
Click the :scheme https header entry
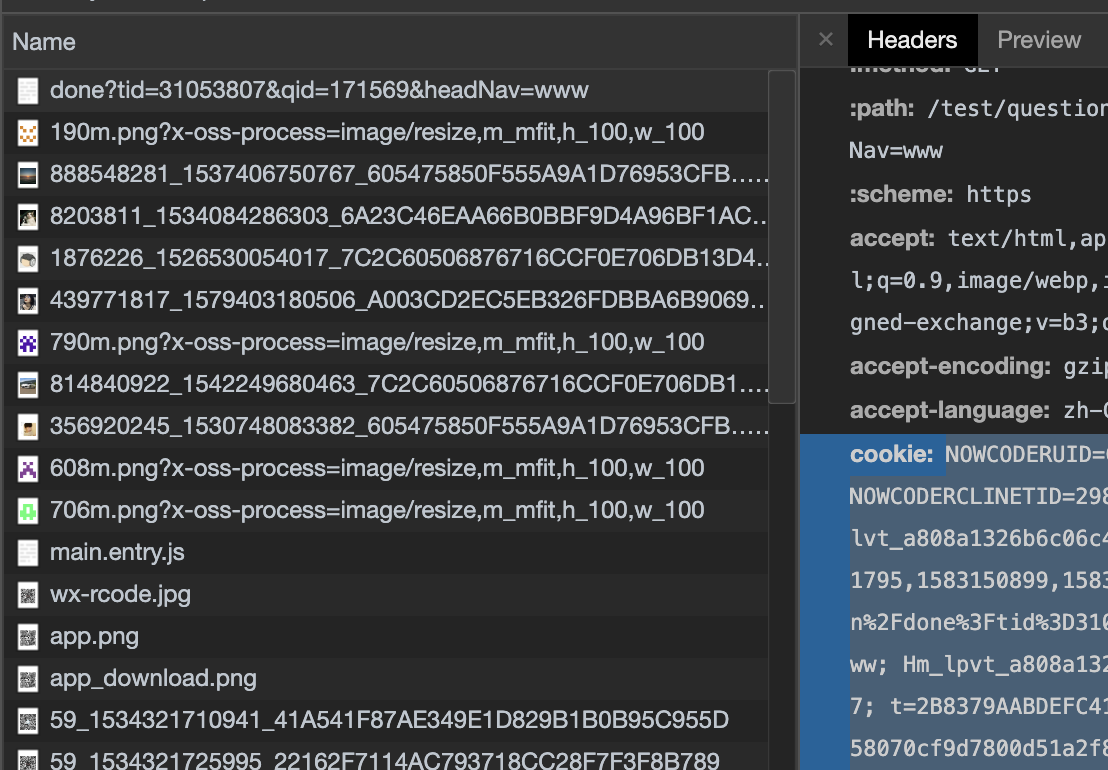point(941,194)
